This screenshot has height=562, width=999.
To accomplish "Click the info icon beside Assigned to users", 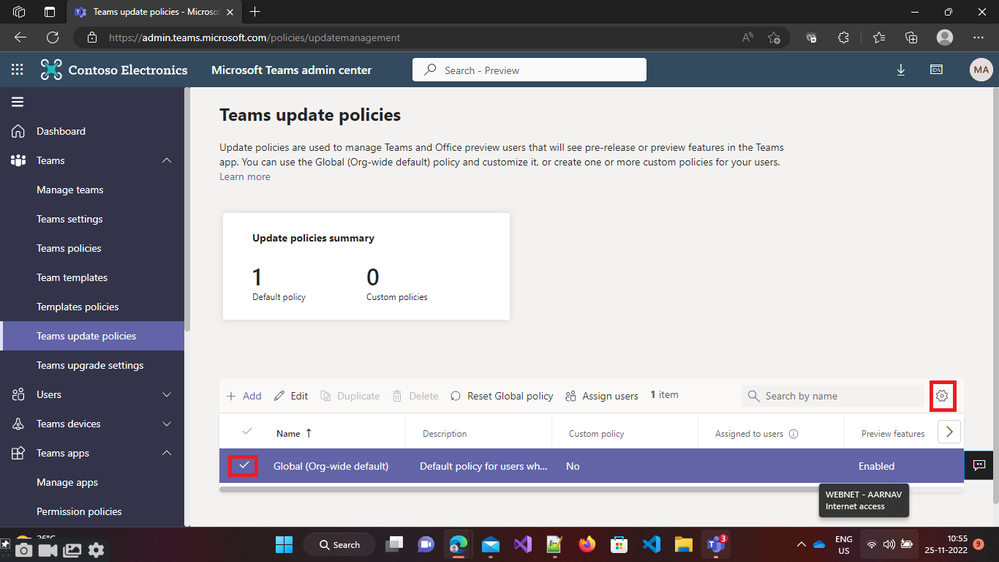I will [x=793, y=434].
